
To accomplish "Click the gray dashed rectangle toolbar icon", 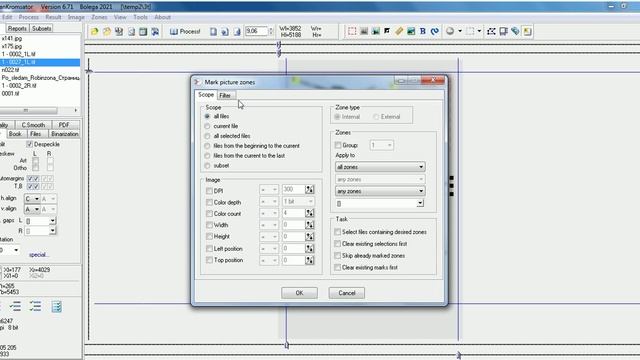I will click(x=470, y=31).
